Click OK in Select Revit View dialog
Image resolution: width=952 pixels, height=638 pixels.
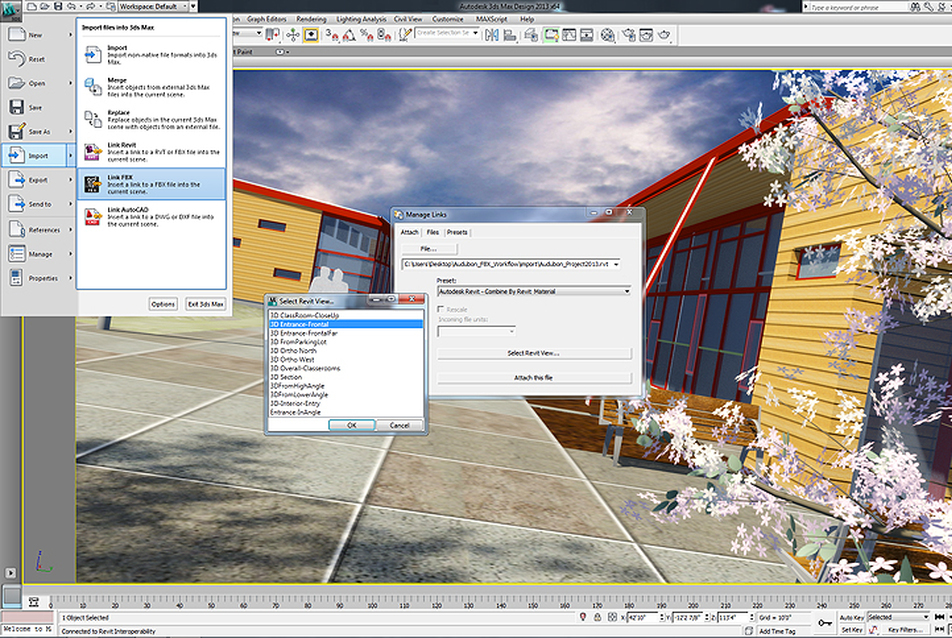(352, 426)
